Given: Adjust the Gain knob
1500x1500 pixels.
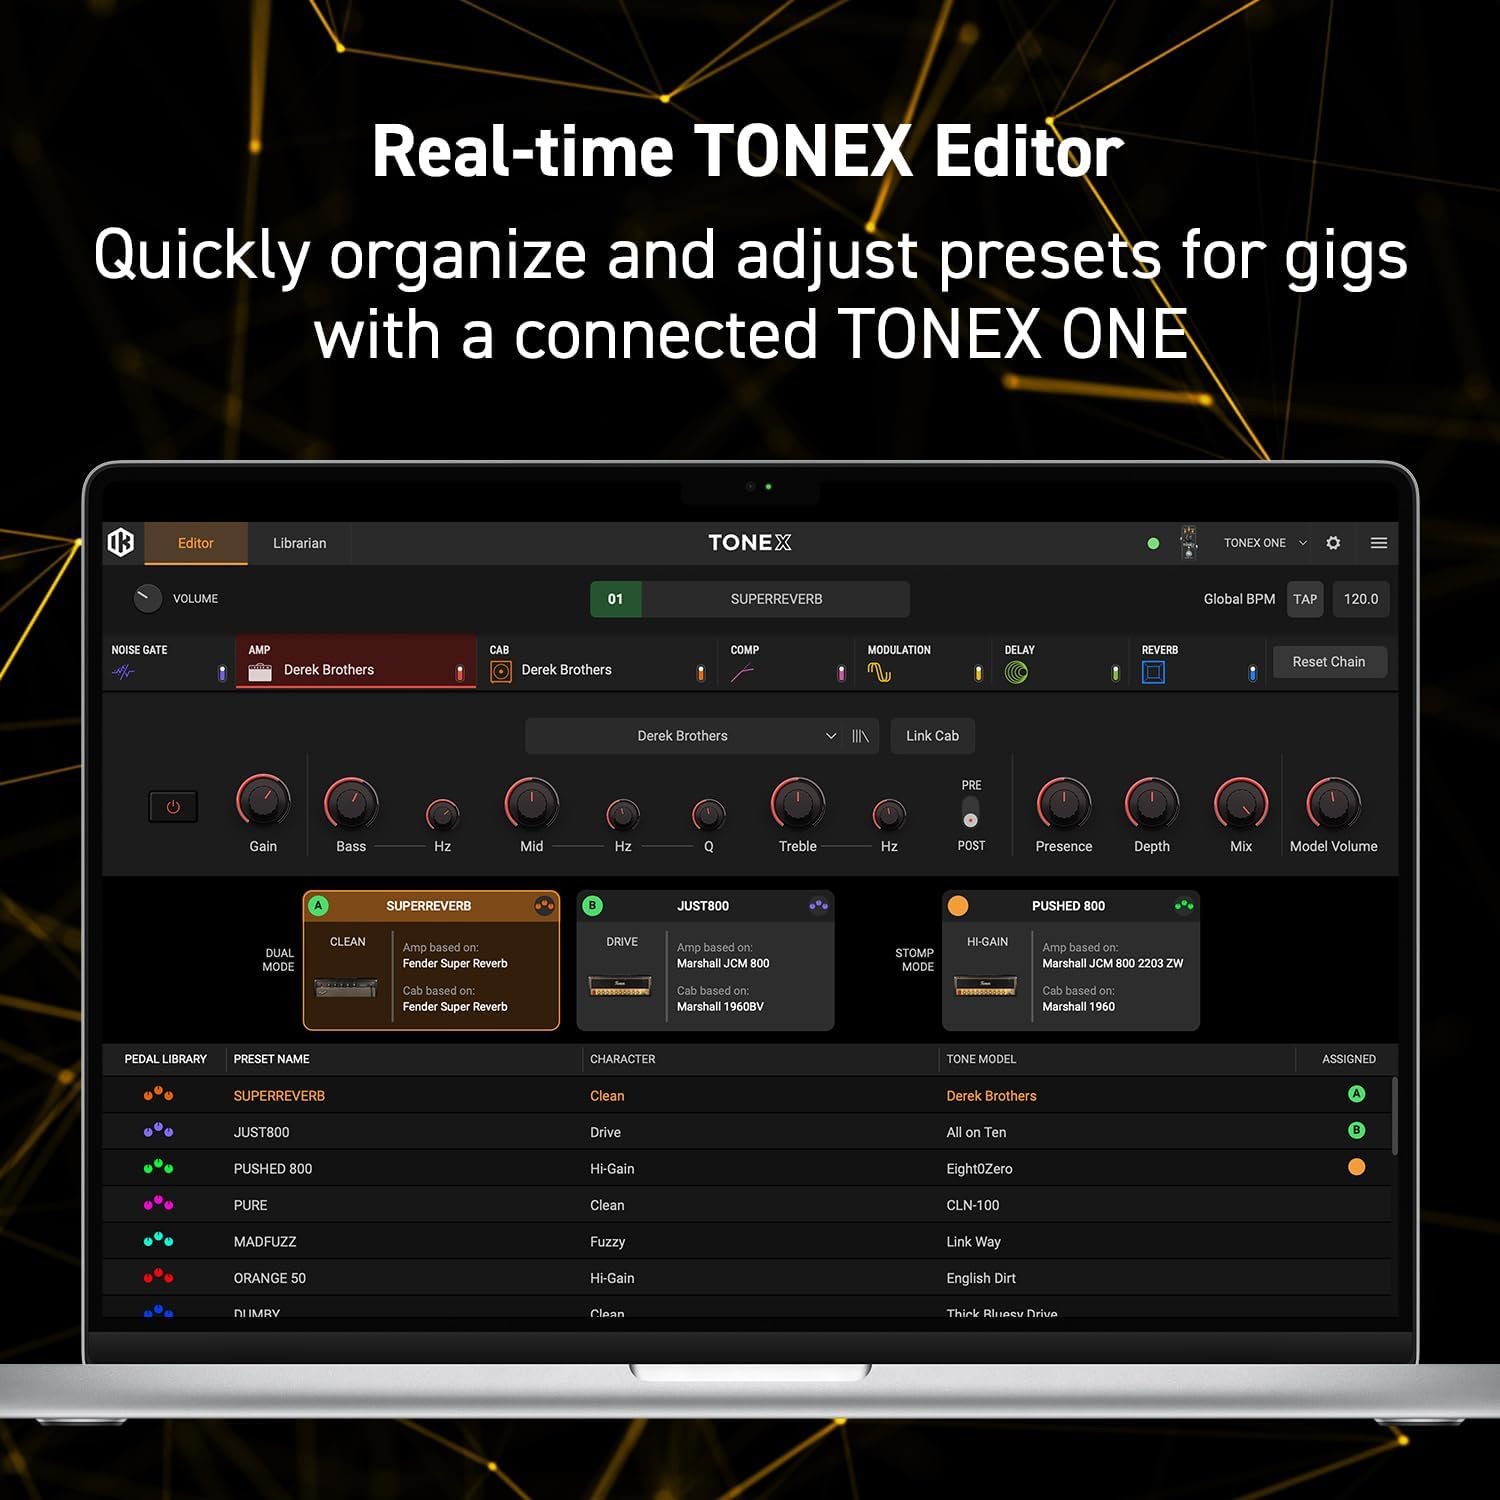Looking at the screenshot, I should 263,802.
